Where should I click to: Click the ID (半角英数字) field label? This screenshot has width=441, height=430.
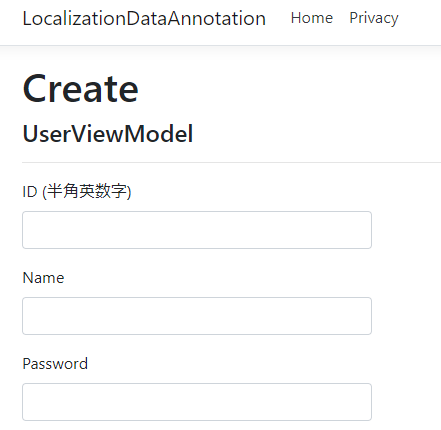[77, 192]
